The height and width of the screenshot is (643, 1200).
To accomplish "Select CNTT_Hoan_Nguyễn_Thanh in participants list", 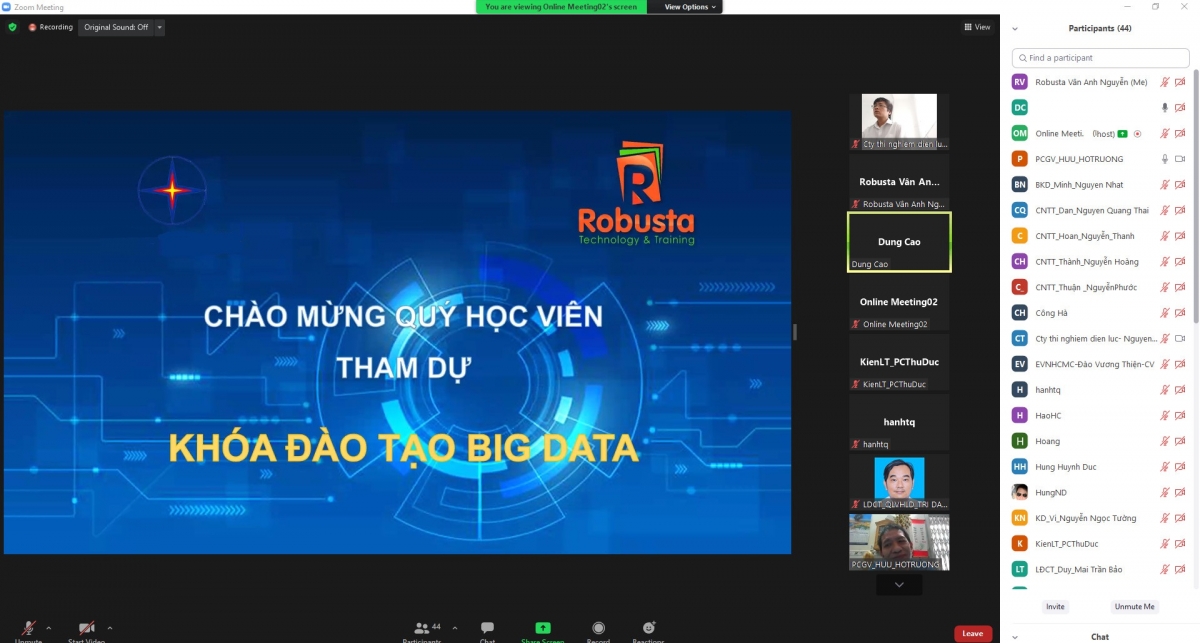I will pyautogui.click(x=1100, y=236).
